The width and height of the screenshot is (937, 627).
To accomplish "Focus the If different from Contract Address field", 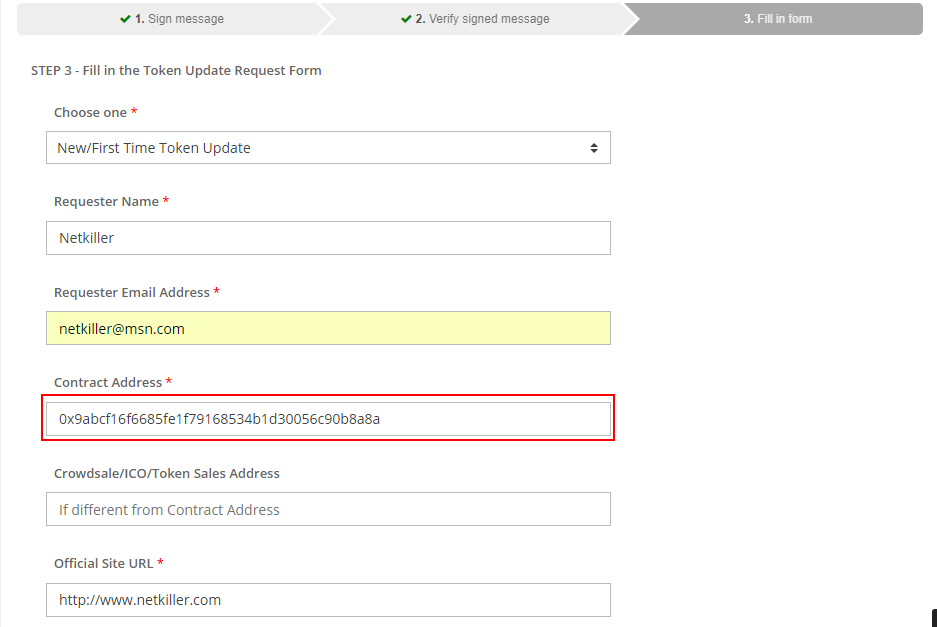I will pyautogui.click(x=328, y=509).
